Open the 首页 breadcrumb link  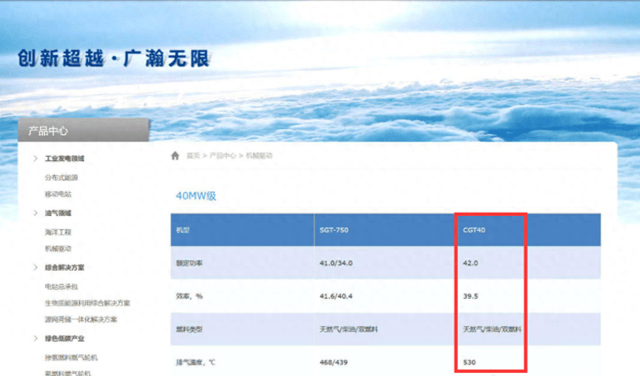pos(193,156)
